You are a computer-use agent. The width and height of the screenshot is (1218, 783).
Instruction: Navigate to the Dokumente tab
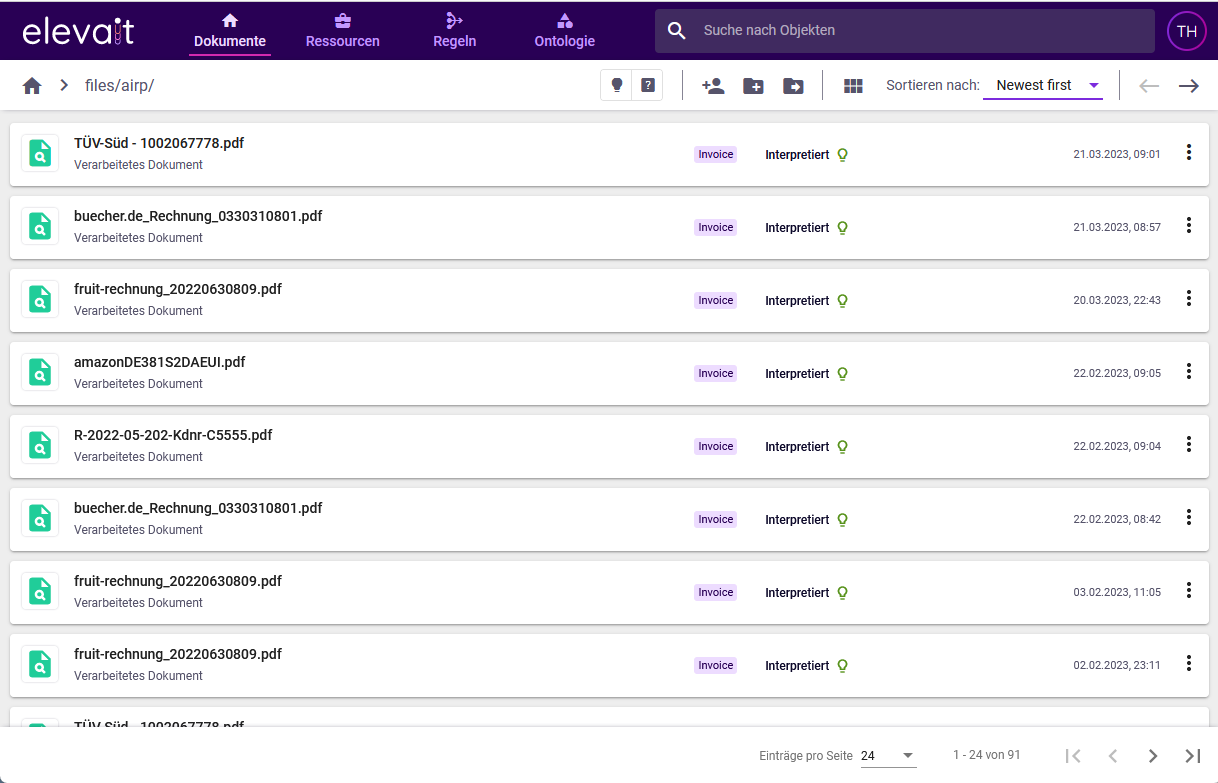229,31
